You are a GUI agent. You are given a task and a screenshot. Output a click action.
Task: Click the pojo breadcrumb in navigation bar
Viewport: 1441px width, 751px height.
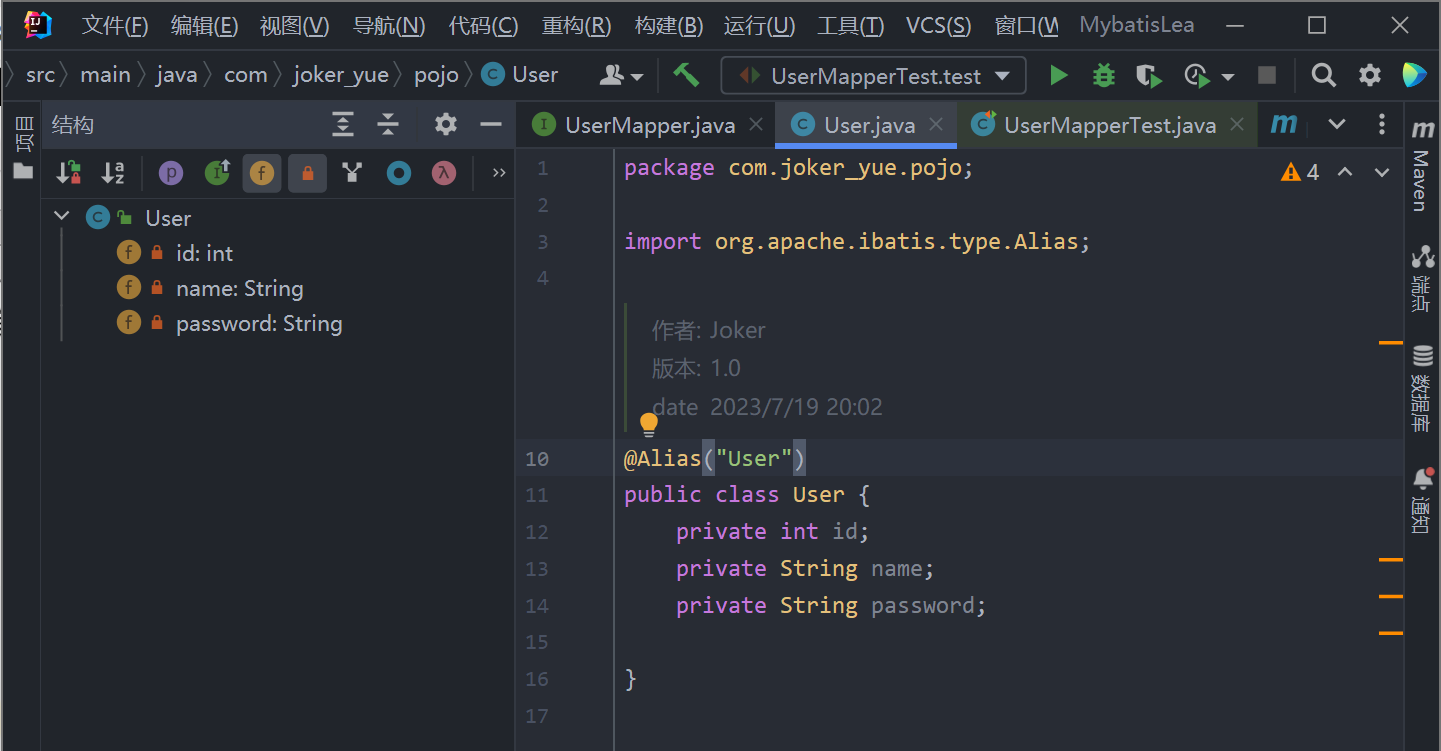436,75
